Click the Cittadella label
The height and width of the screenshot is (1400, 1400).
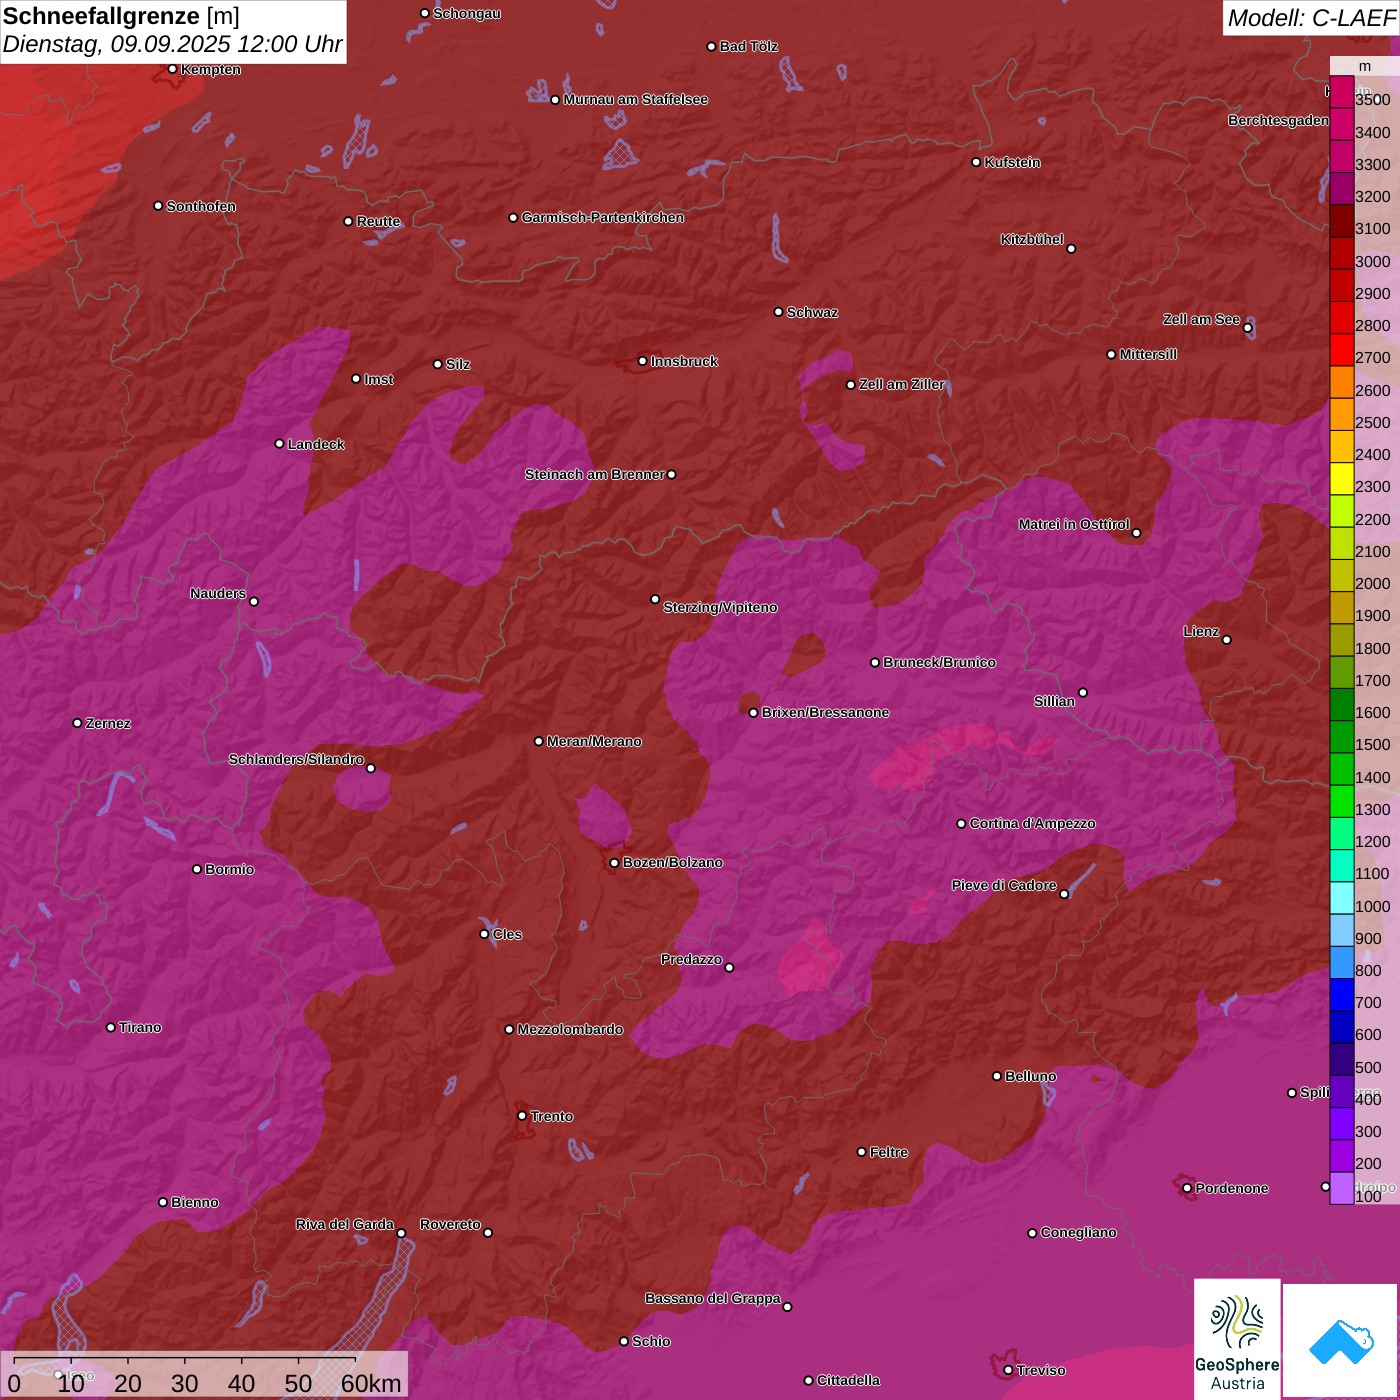(x=849, y=1380)
